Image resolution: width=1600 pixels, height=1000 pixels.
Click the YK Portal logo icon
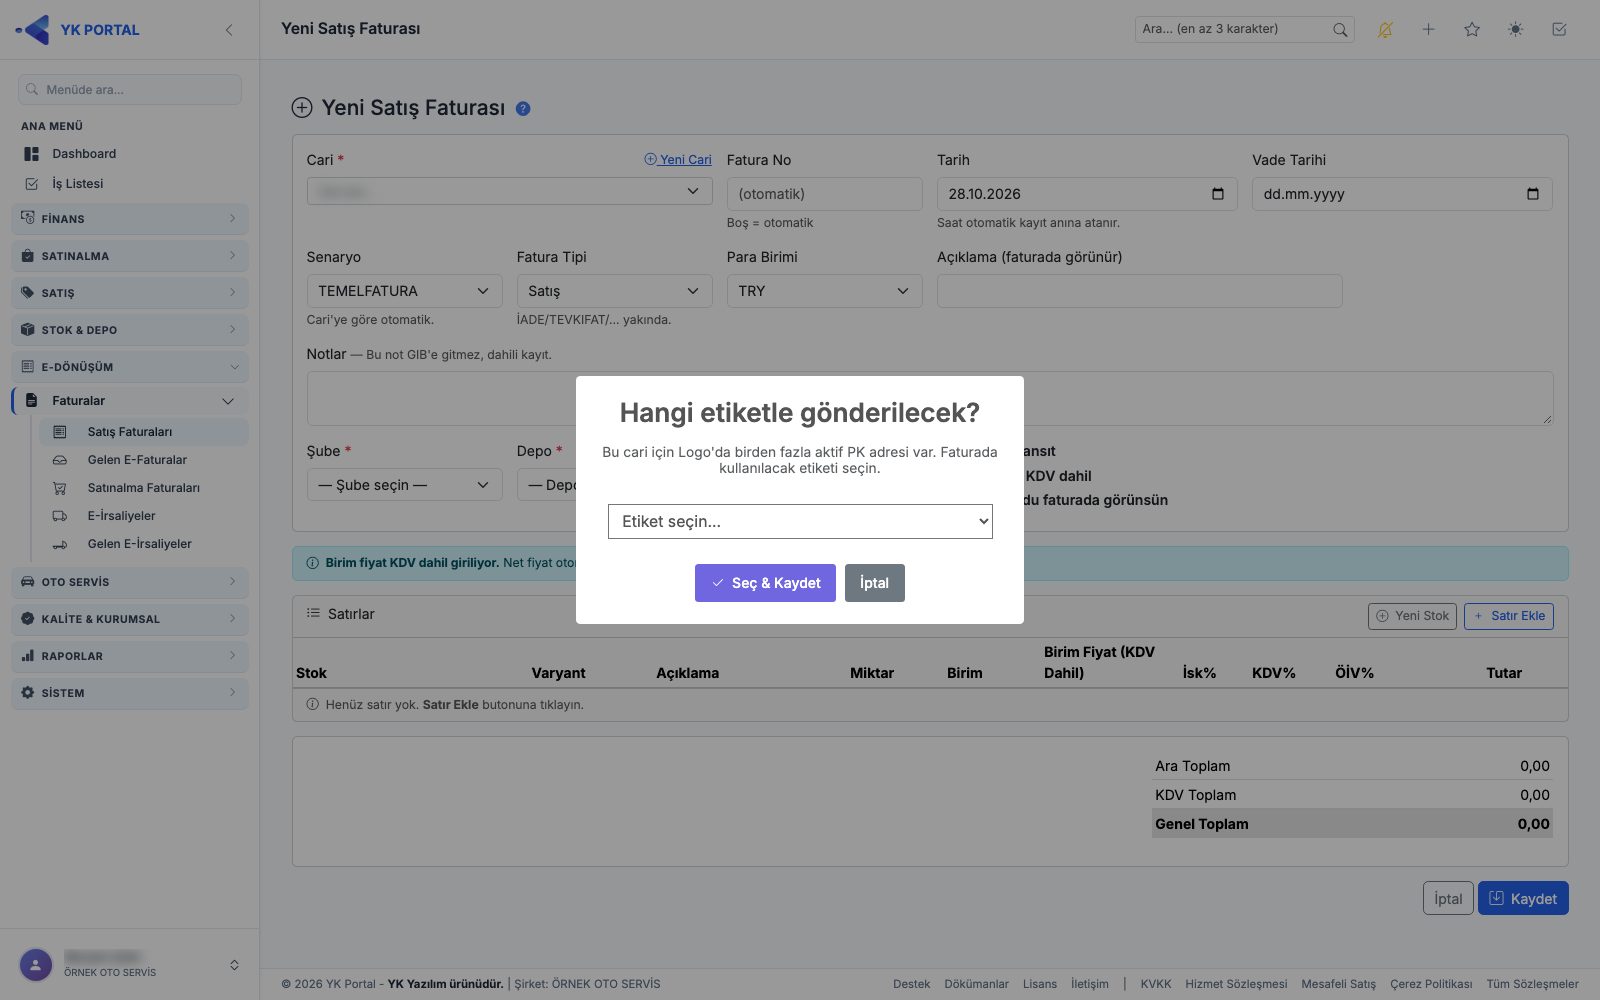coord(33,30)
